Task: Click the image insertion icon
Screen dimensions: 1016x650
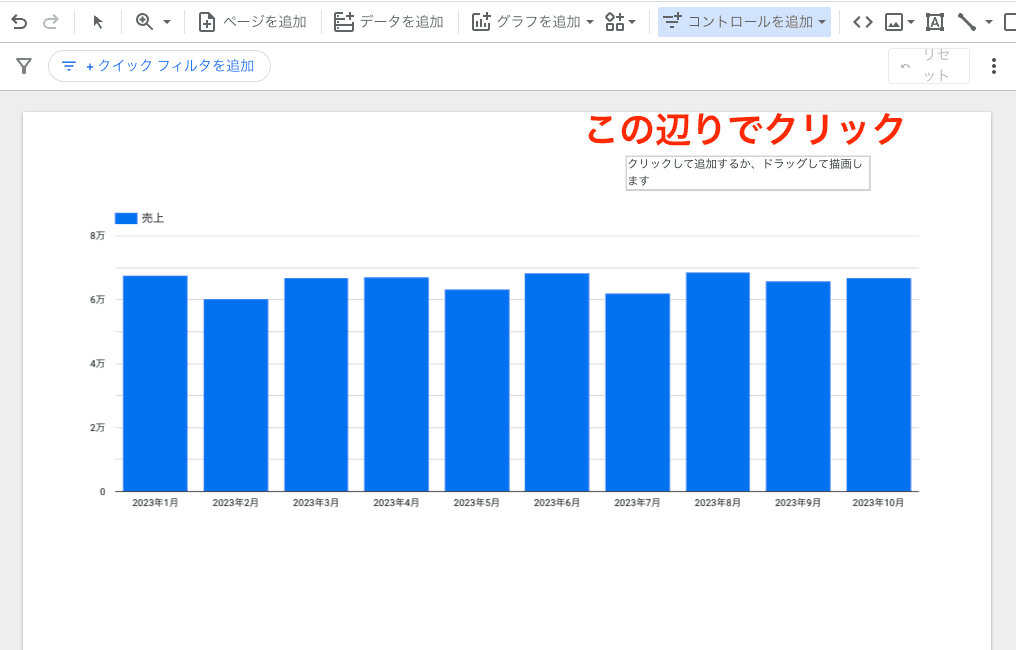Action: coord(893,21)
